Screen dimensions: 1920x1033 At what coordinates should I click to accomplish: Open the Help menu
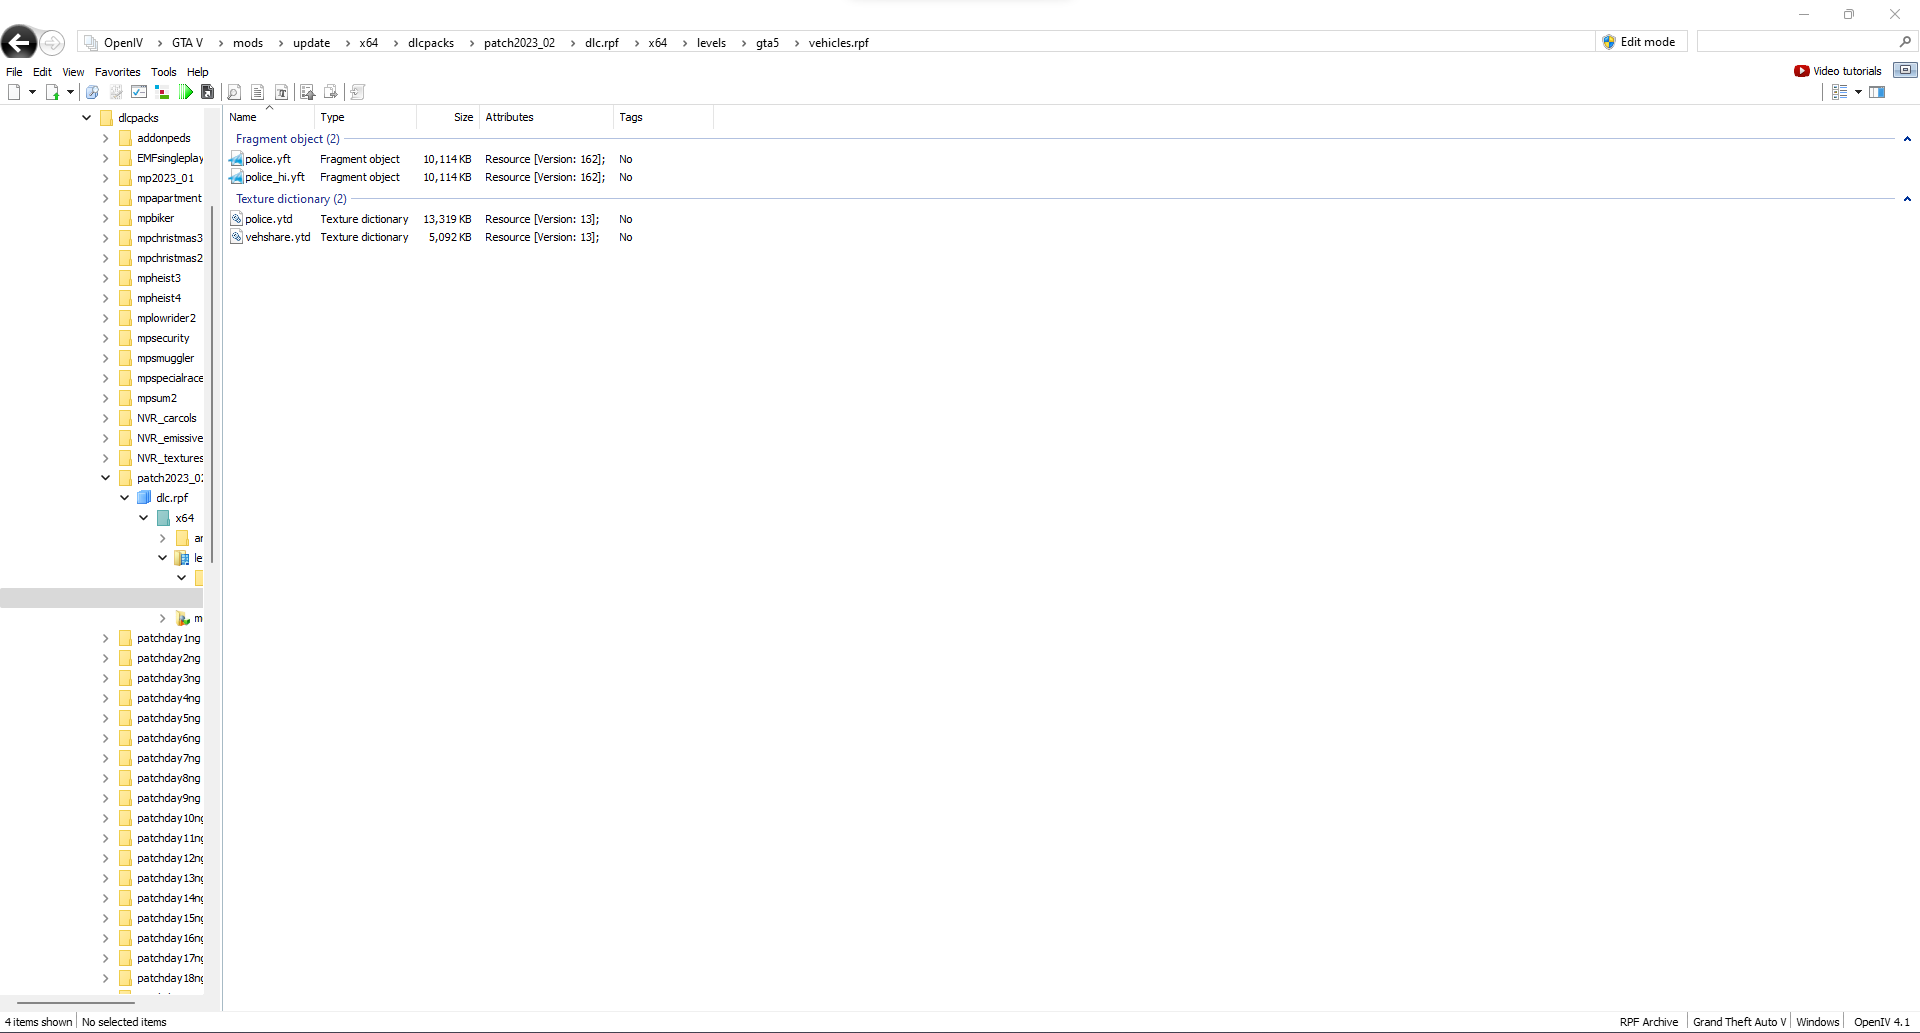[197, 72]
